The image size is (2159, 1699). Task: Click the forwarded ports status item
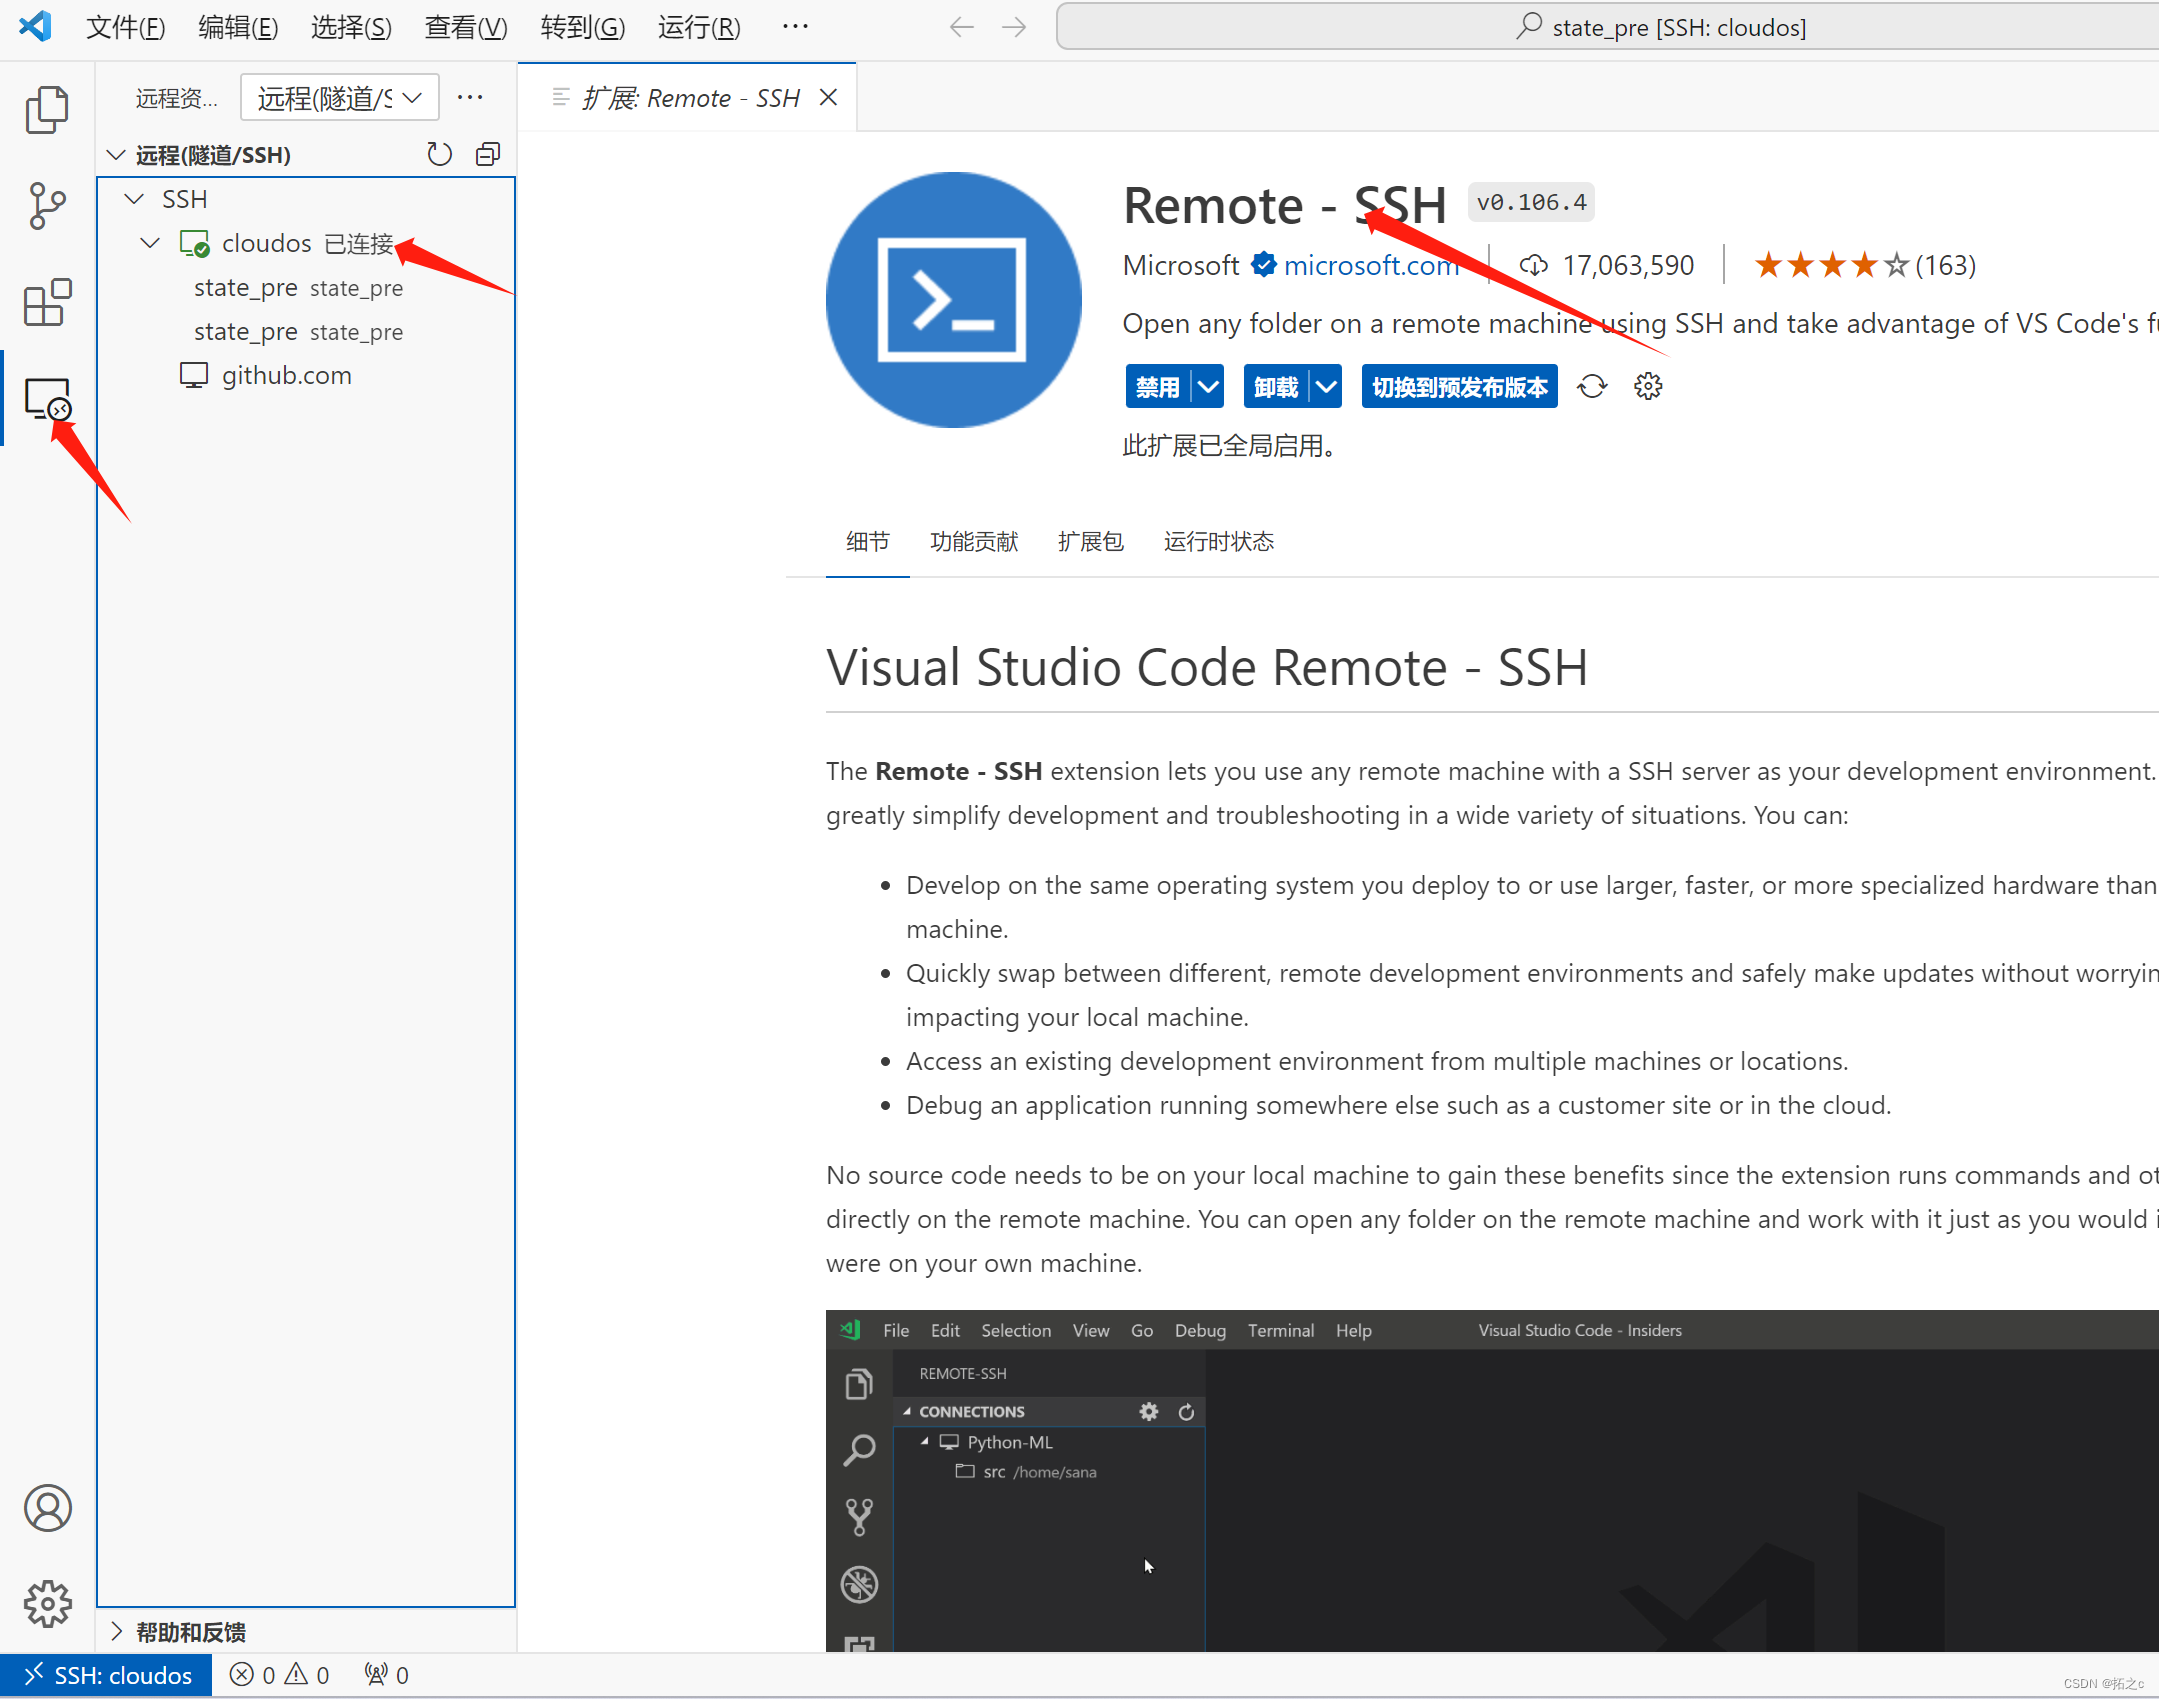click(x=386, y=1675)
